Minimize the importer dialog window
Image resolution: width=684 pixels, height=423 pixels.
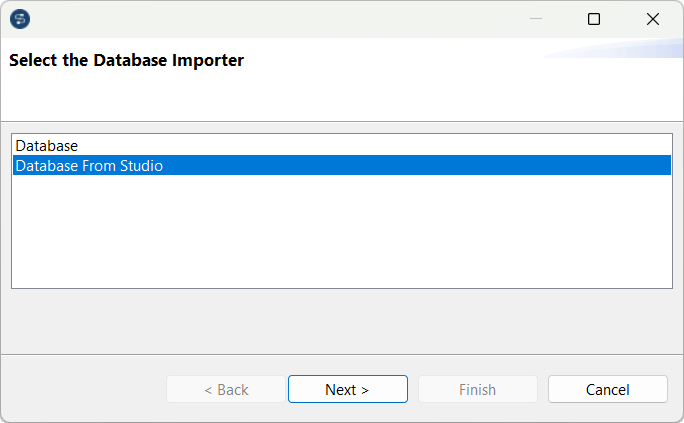tap(536, 19)
